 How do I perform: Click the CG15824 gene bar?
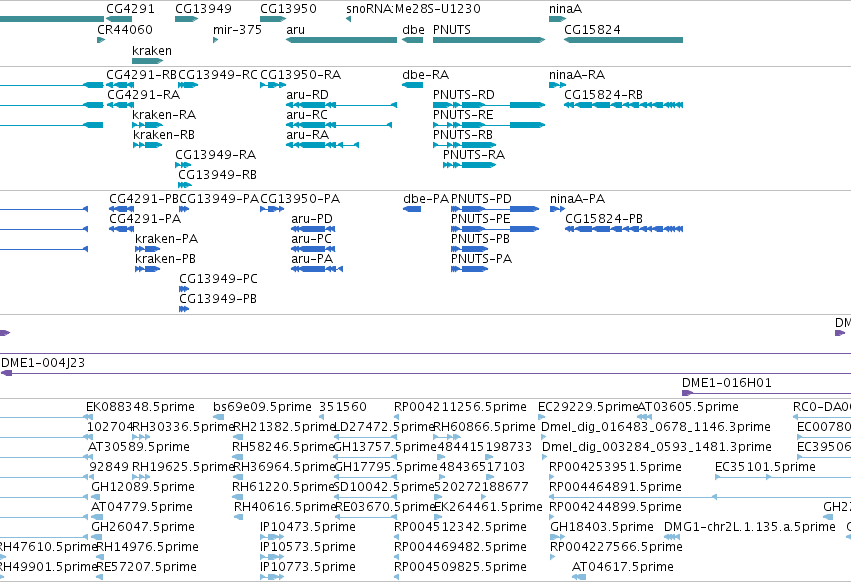(623, 40)
